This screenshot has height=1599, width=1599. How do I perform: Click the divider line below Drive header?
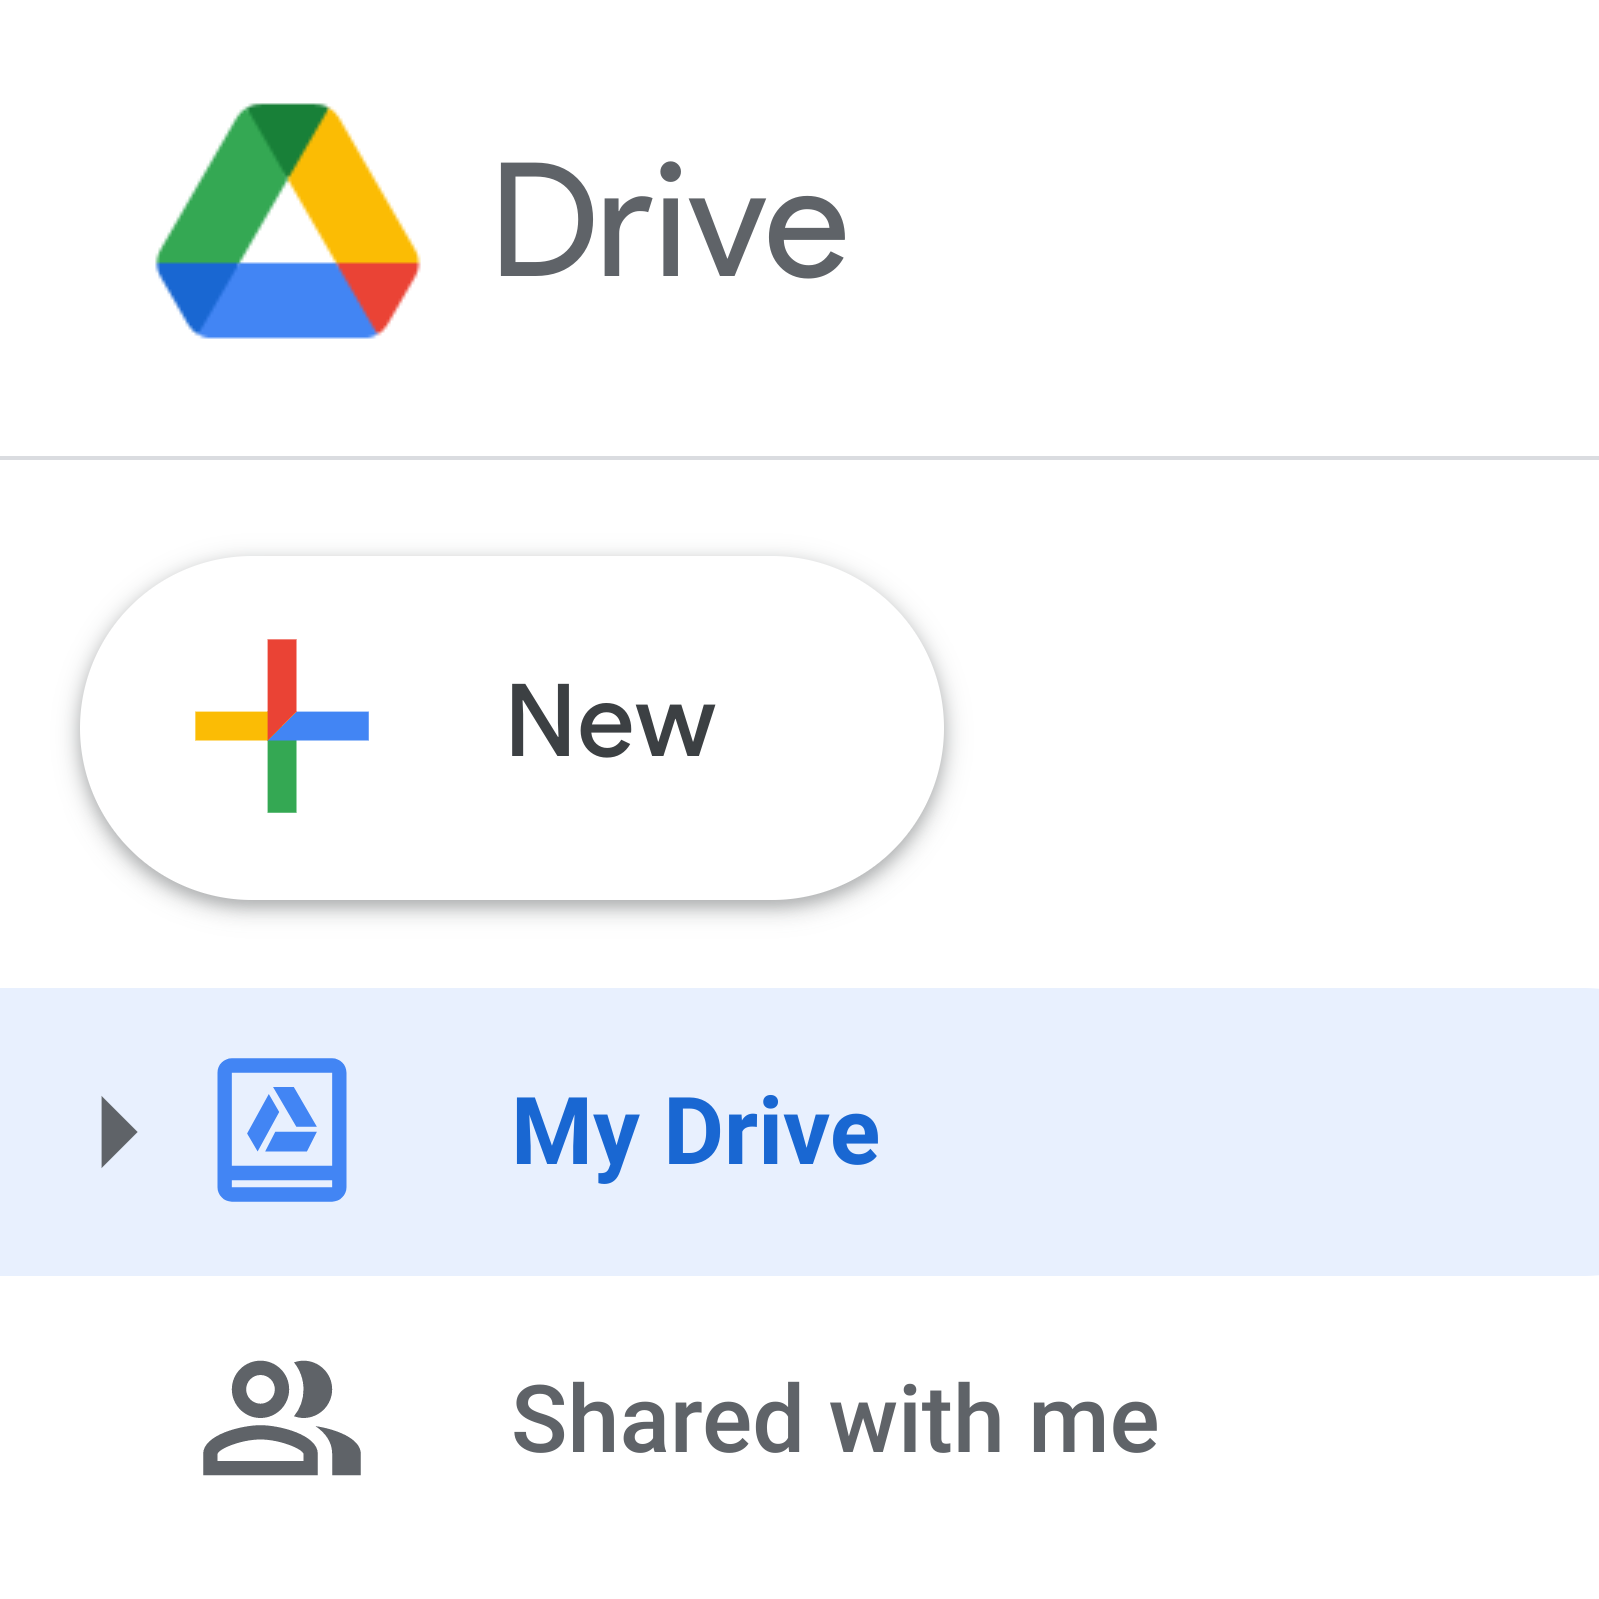tap(800, 458)
